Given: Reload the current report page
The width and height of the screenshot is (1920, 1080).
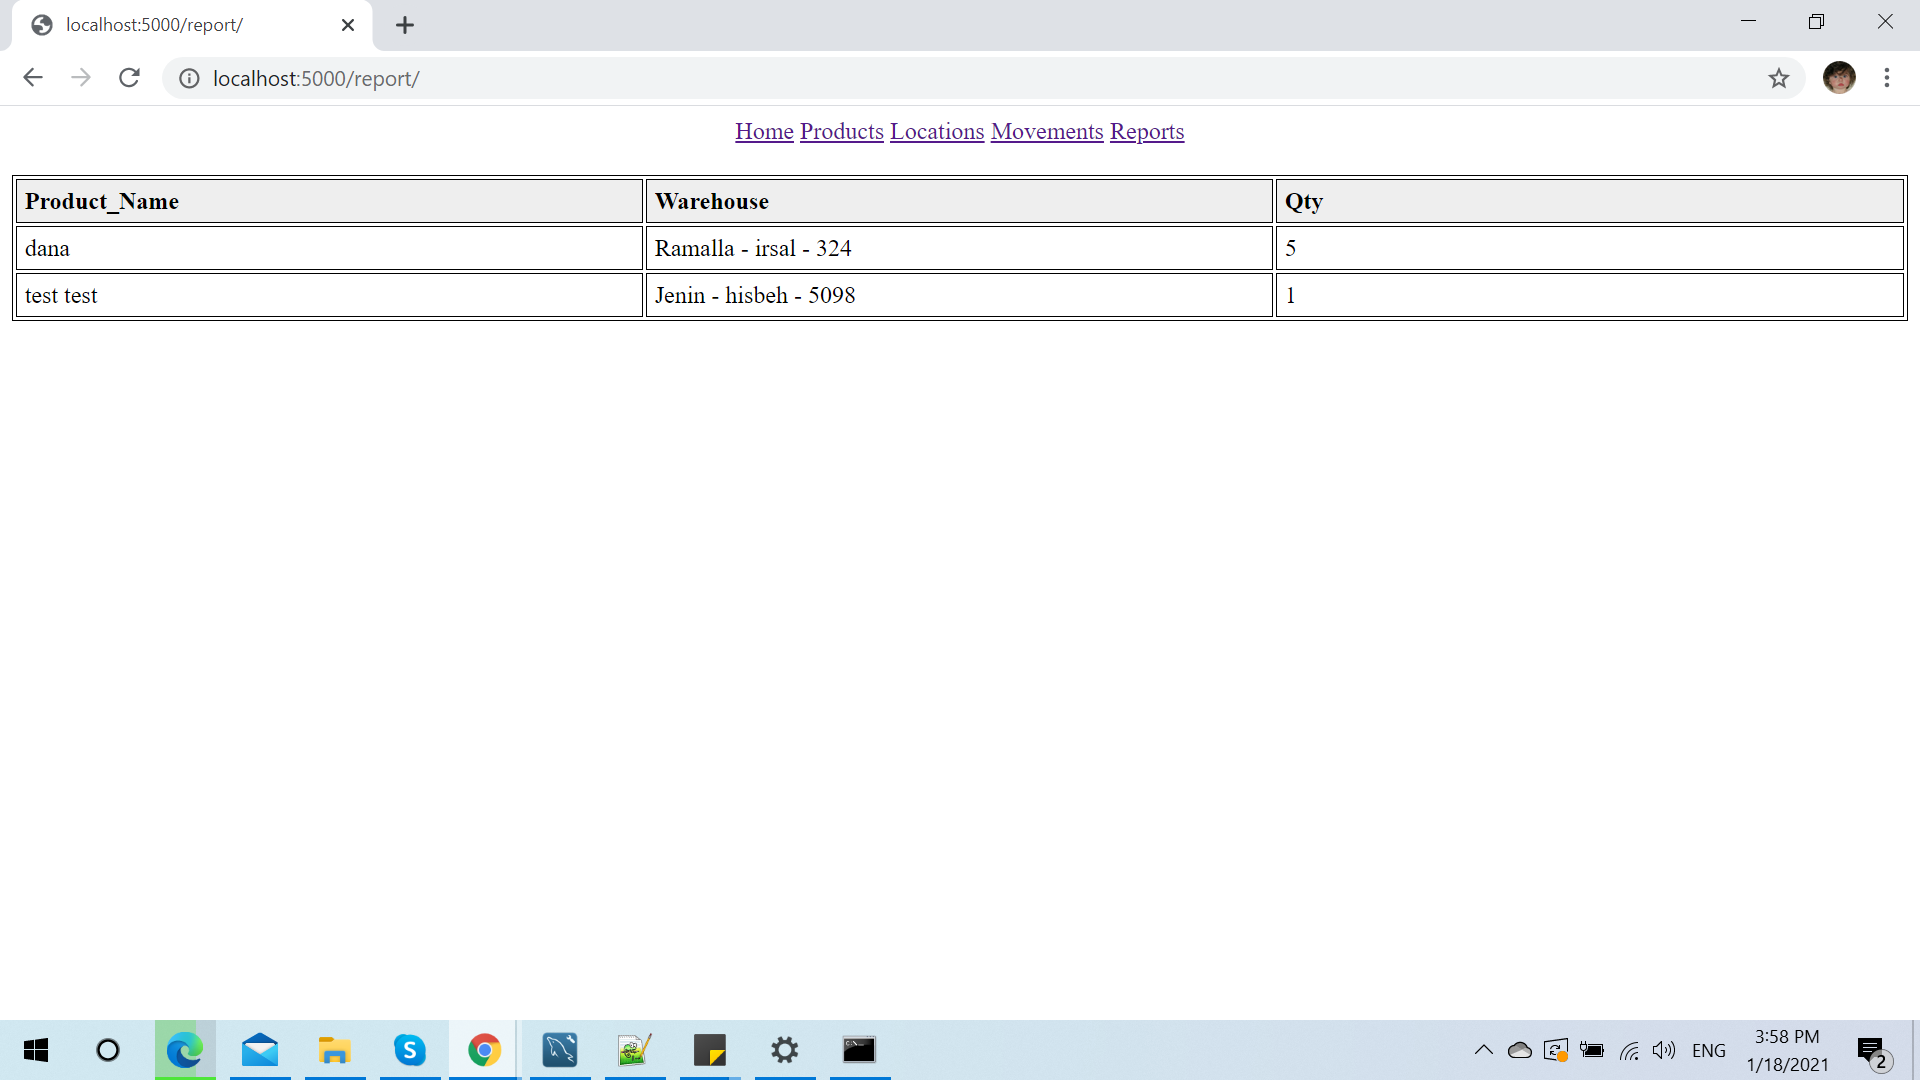Looking at the screenshot, I should tap(129, 78).
